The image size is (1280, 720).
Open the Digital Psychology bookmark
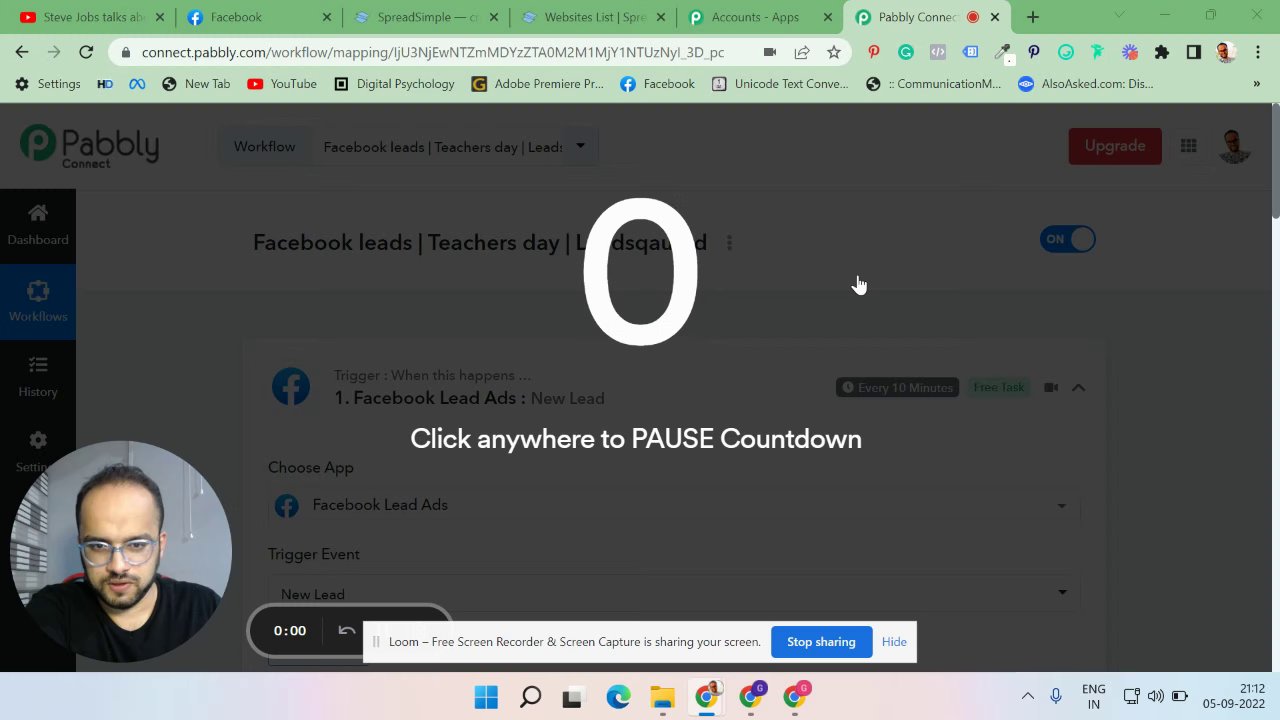[x=394, y=84]
